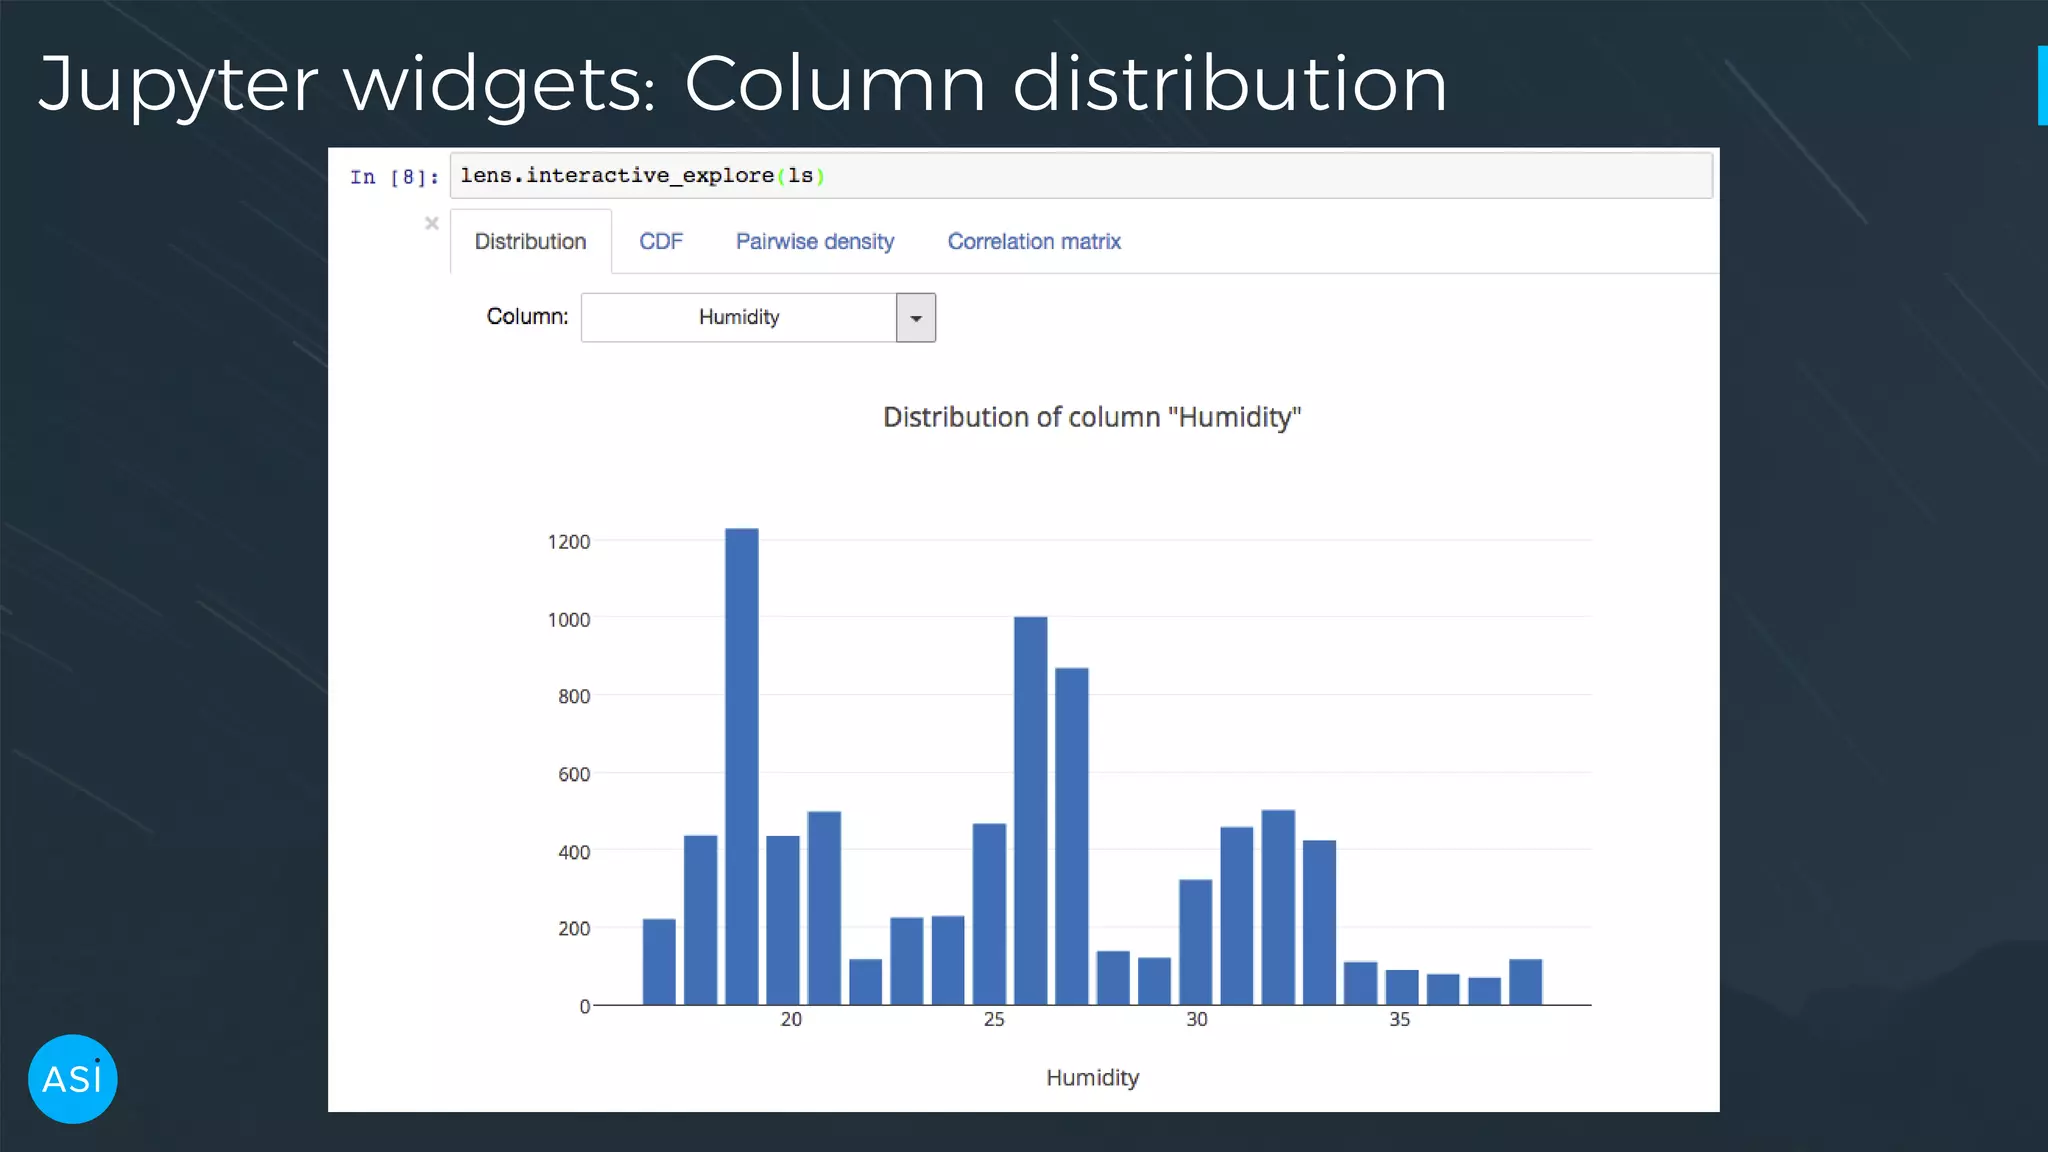Click the 1200 y-axis tick label

(569, 542)
